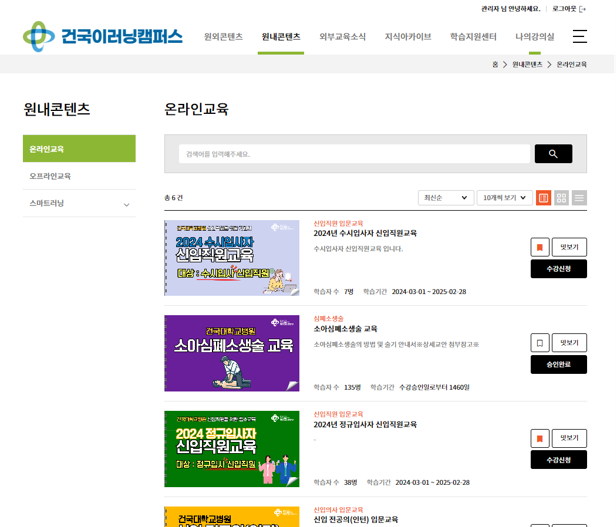
Task: Open the 최신순 sort dropdown
Action: pyautogui.click(x=446, y=198)
